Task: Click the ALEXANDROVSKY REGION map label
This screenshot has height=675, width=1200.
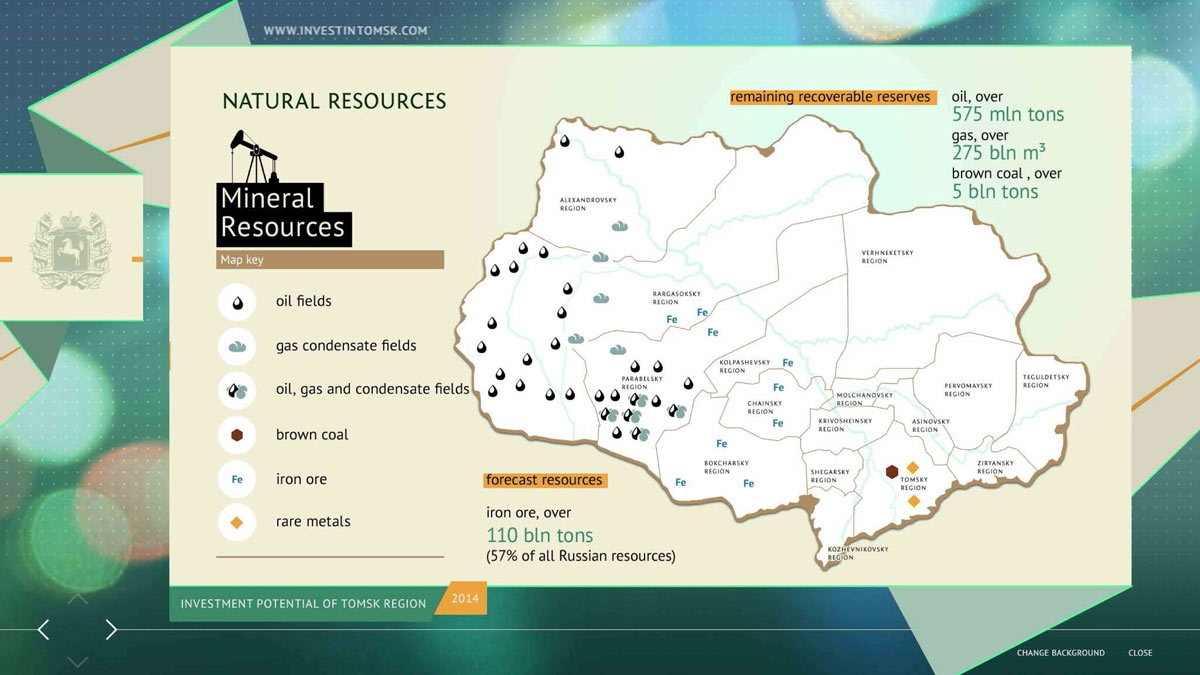Action: pos(588,204)
